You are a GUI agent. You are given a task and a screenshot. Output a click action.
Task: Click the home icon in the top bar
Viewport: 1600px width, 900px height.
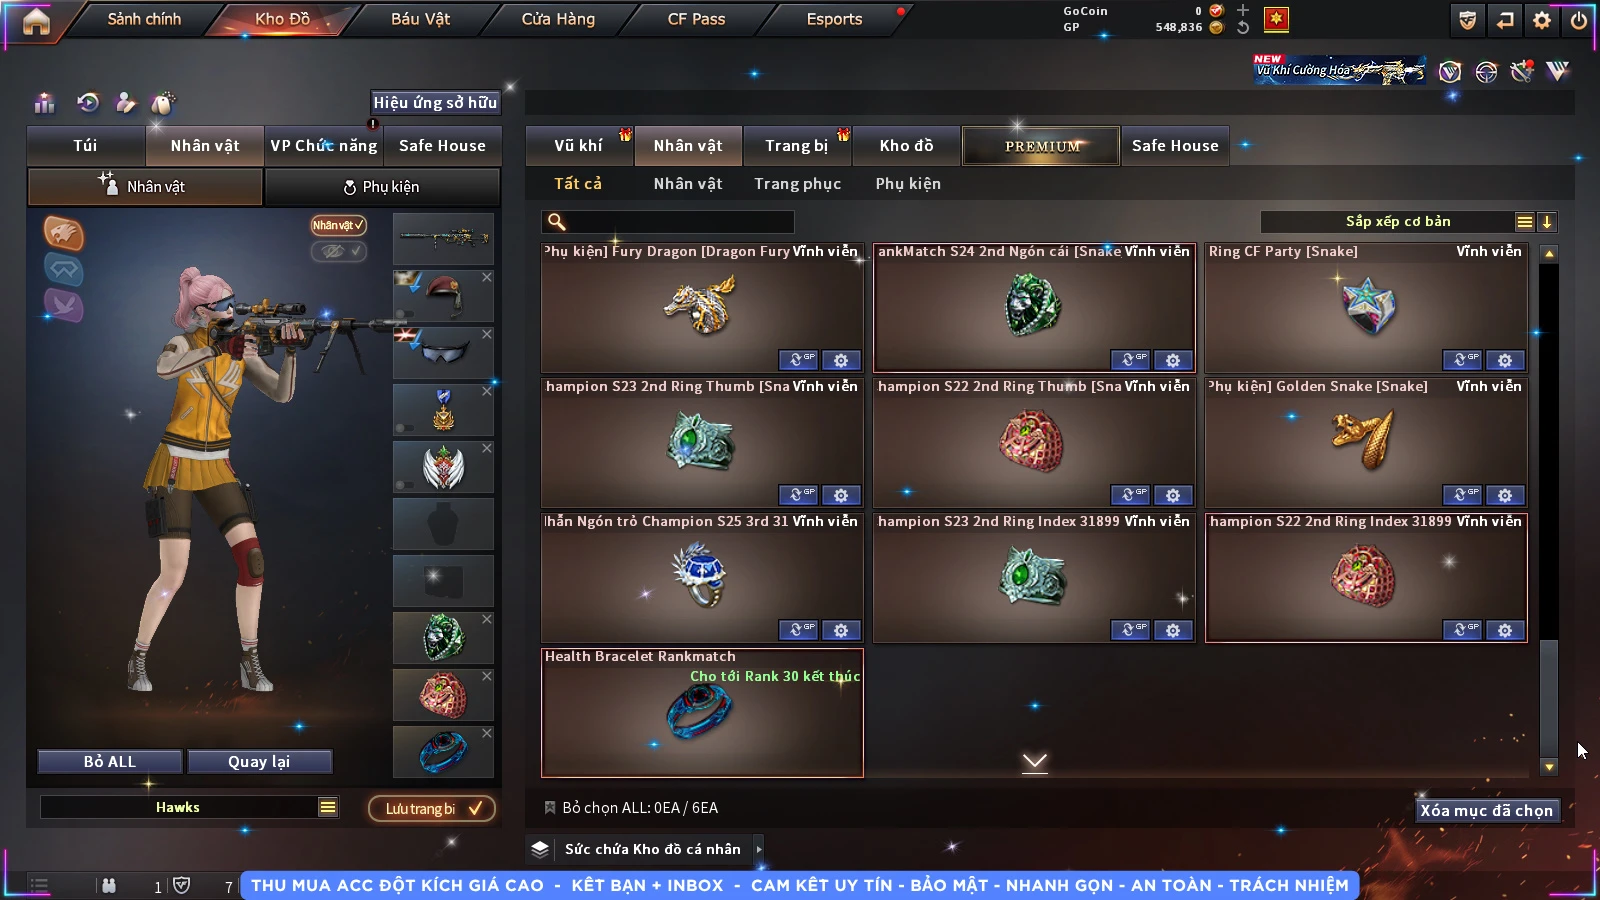tap(36, 21)
